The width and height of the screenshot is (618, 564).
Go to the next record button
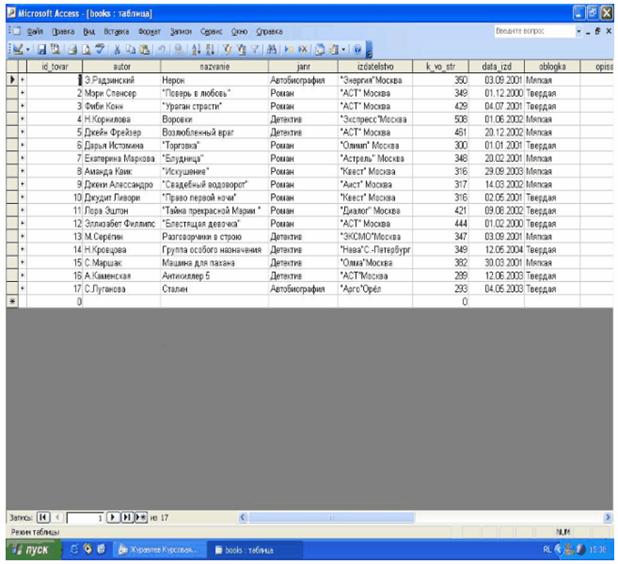(113, 517)
